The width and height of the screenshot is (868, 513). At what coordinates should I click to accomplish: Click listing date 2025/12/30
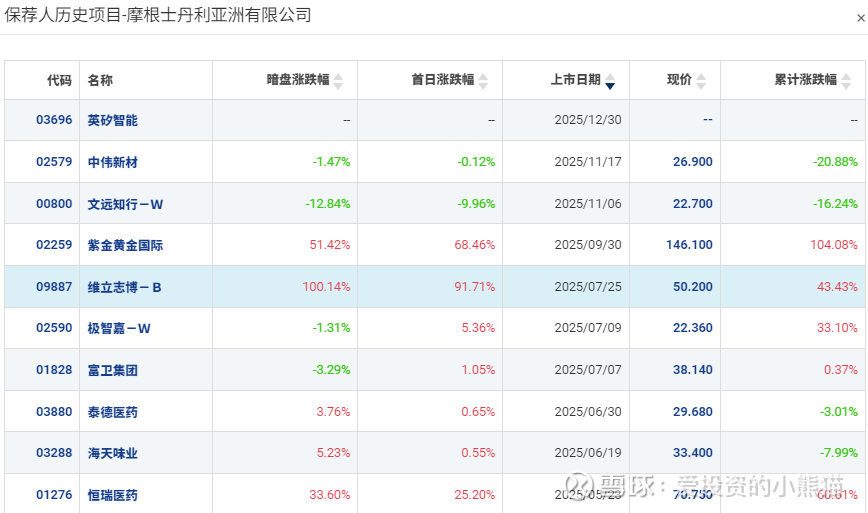tap(588, 120)
